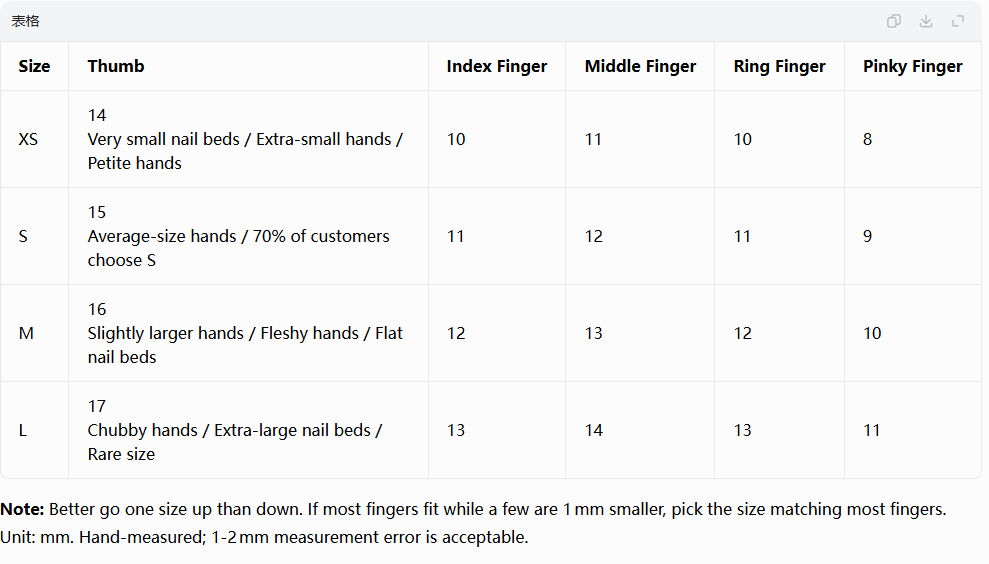Click the download table icon
The width and height of the screenshot is (989, 564).
926,21
